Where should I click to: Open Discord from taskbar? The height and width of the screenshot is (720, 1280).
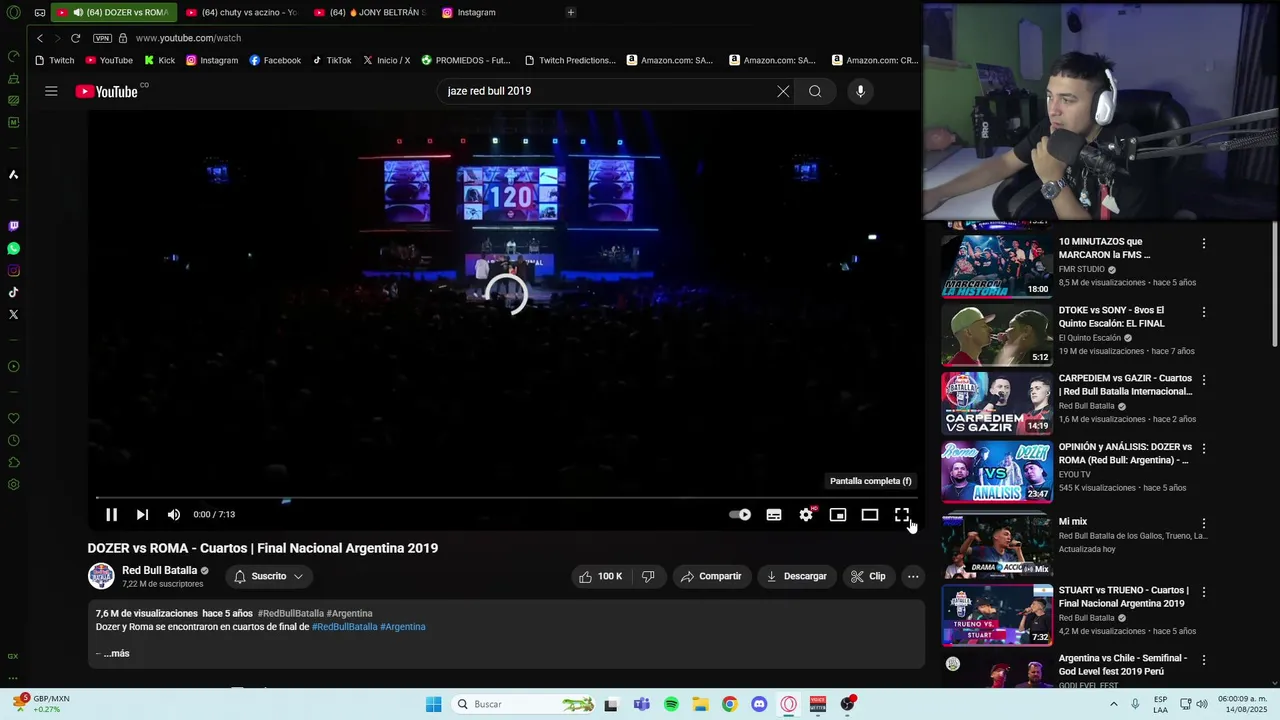coord(759,704)
